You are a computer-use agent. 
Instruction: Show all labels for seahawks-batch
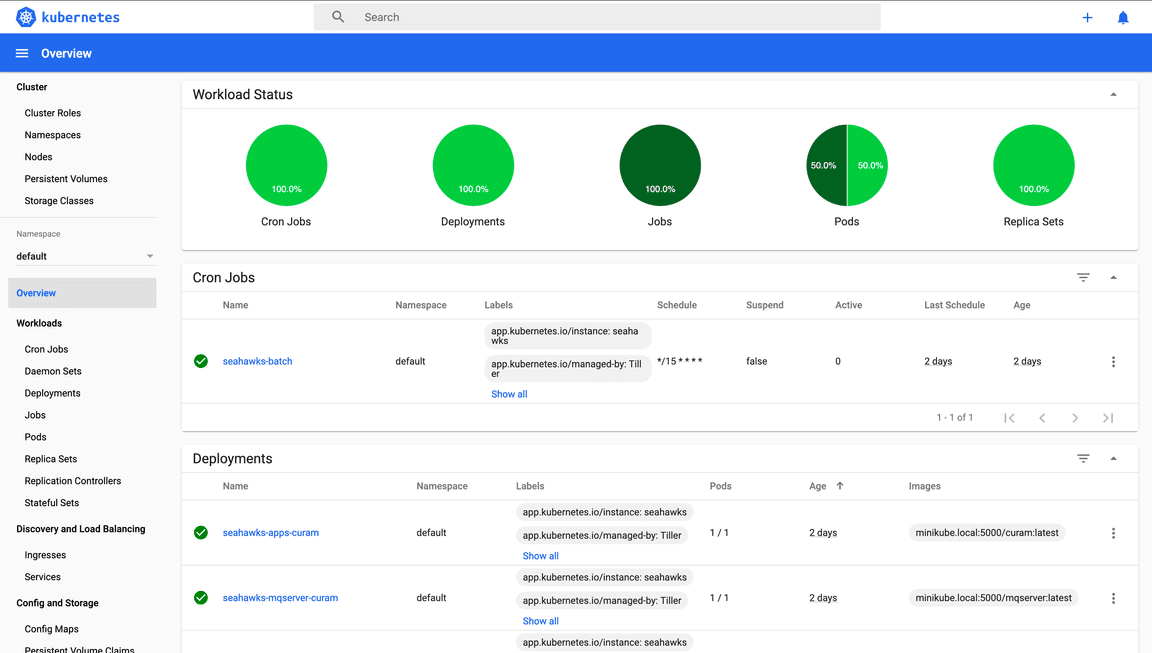509,394
